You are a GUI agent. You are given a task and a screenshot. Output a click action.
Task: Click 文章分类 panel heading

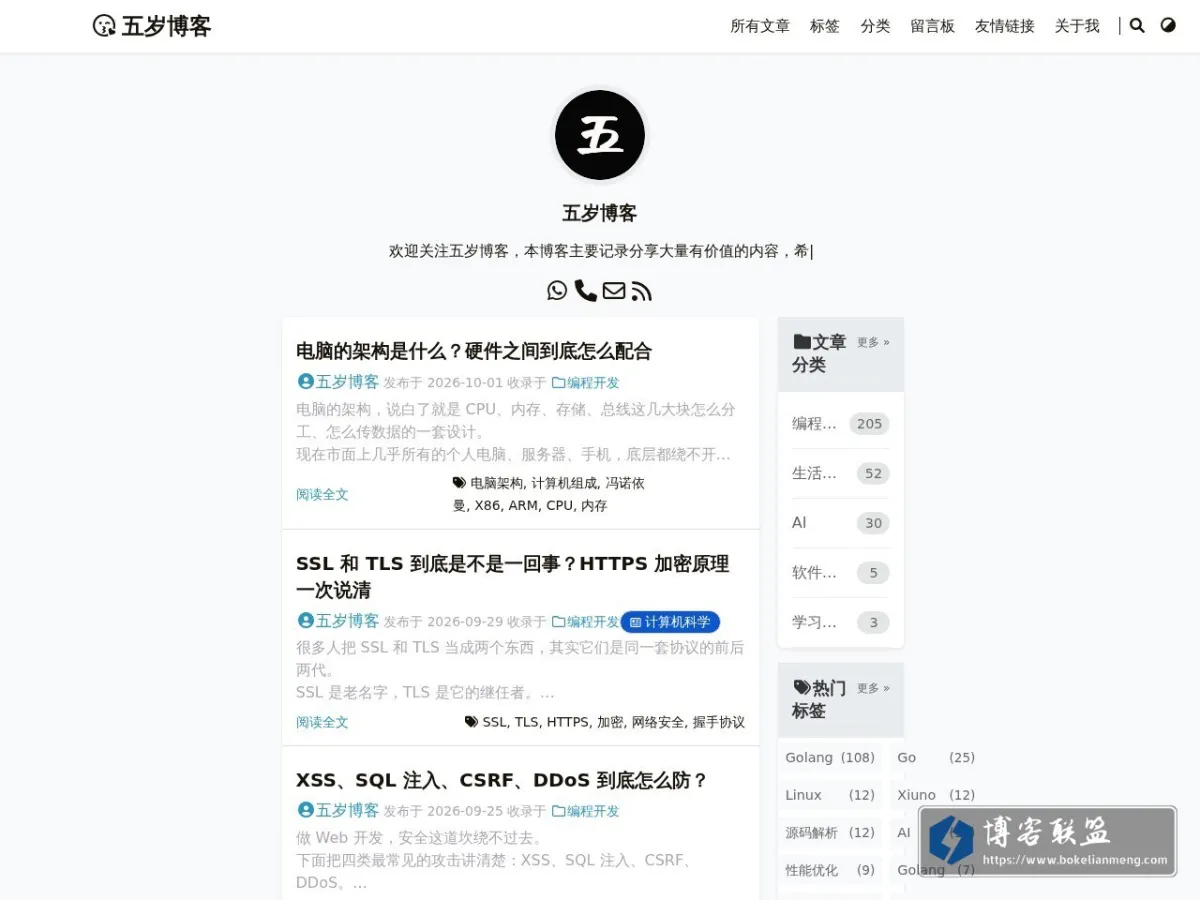[819, 354]
